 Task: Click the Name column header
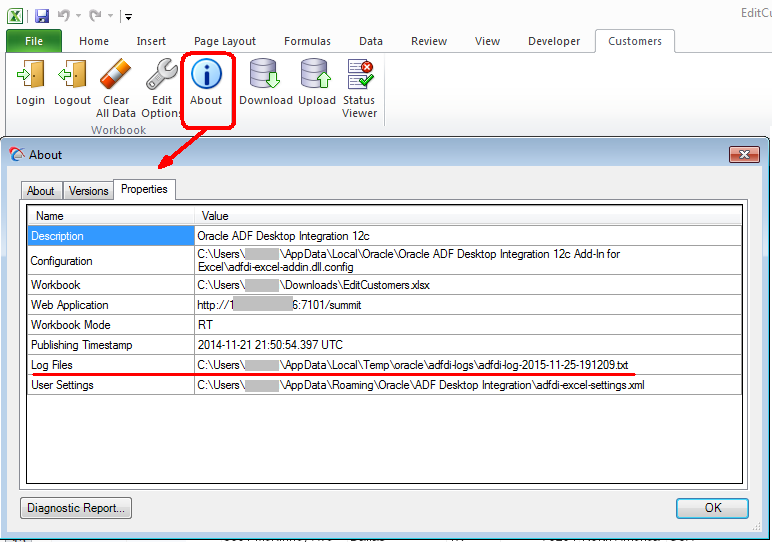(x=111, y=216)
